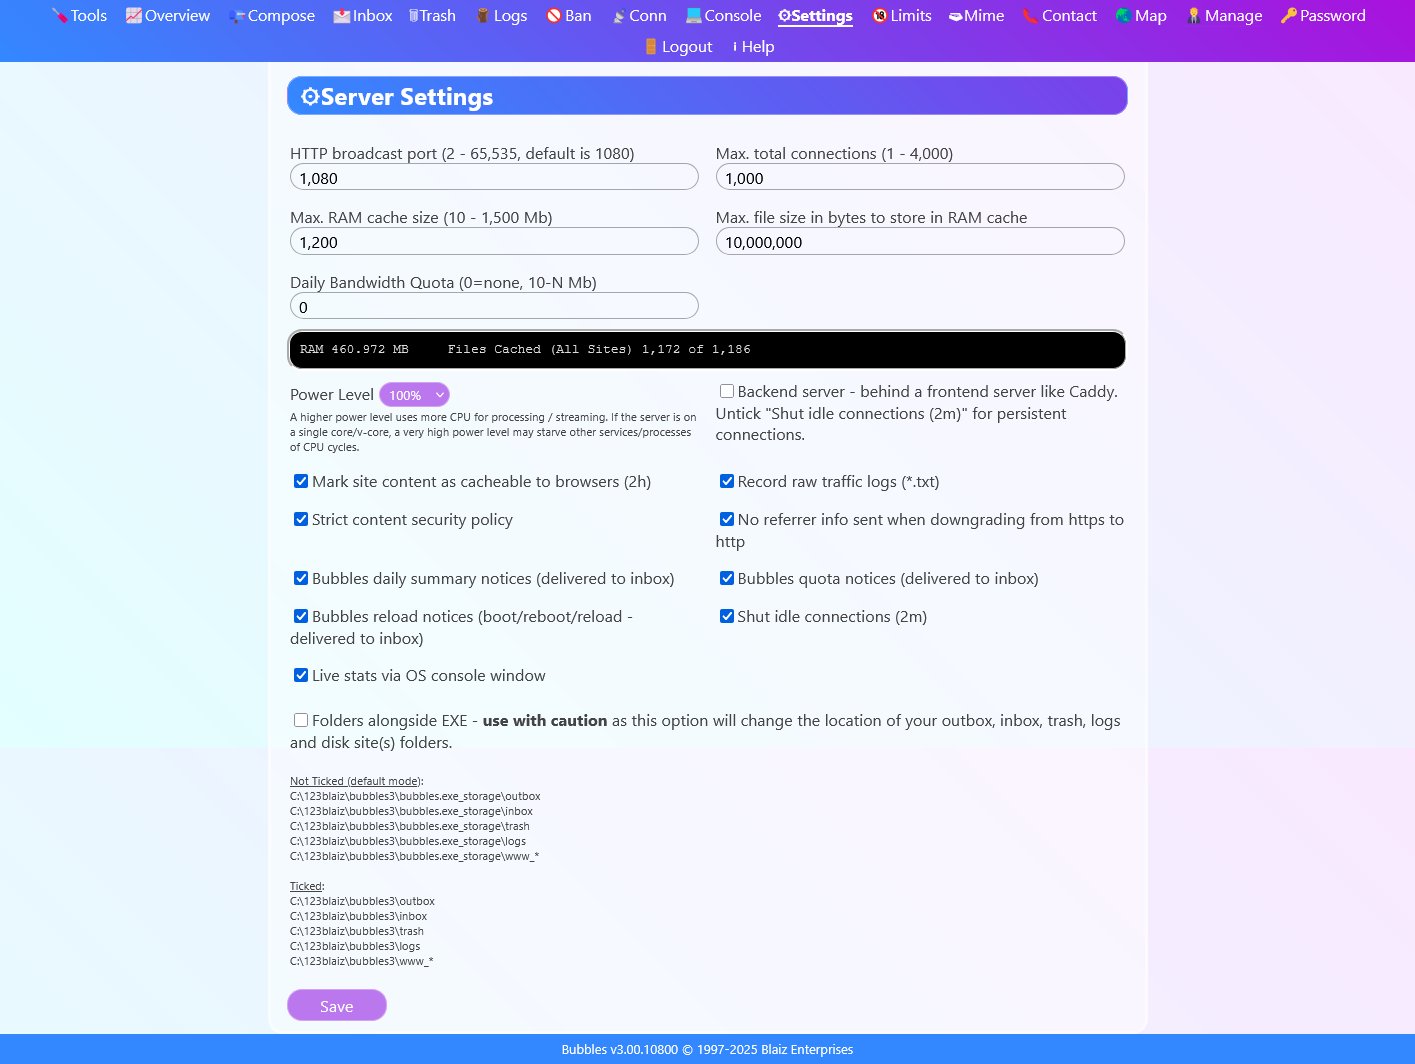The height and width of the screenshot is (1064, 1415).
Task: Go to the Password page
Action: click(1323, 16)
